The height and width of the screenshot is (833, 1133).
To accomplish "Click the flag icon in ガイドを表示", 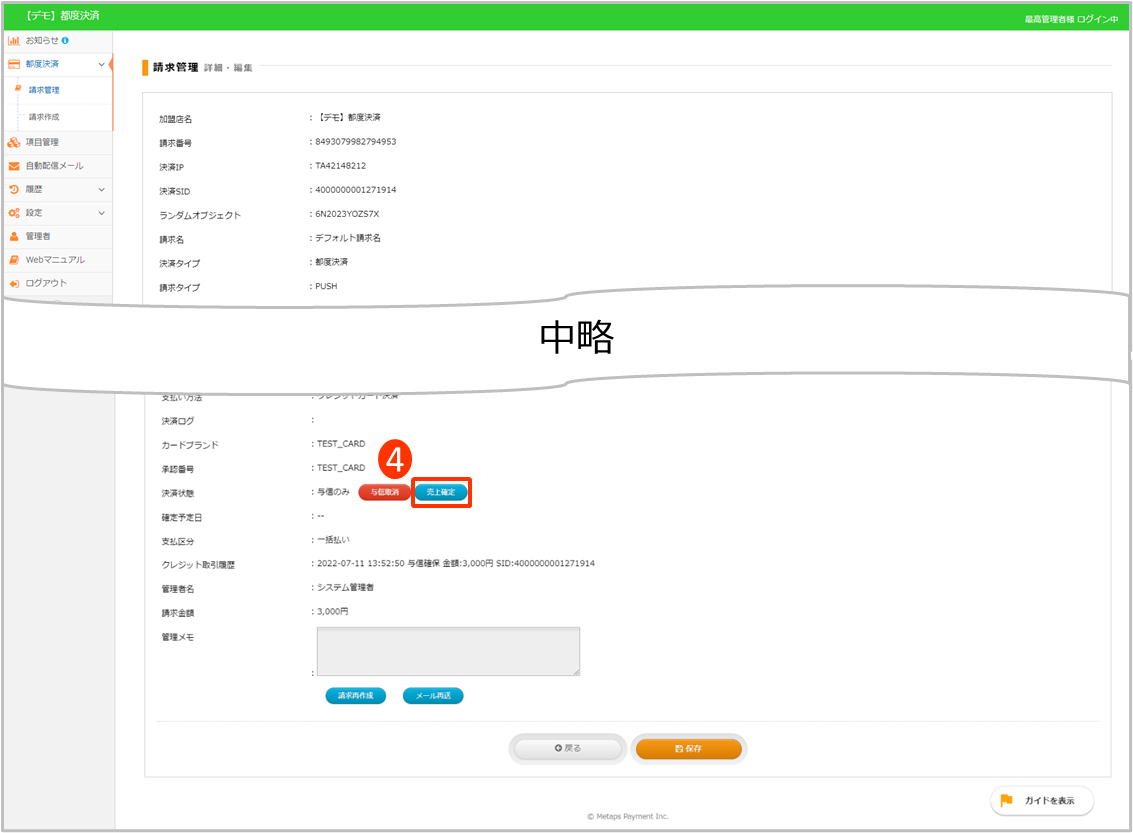I will pos(1007,801).
